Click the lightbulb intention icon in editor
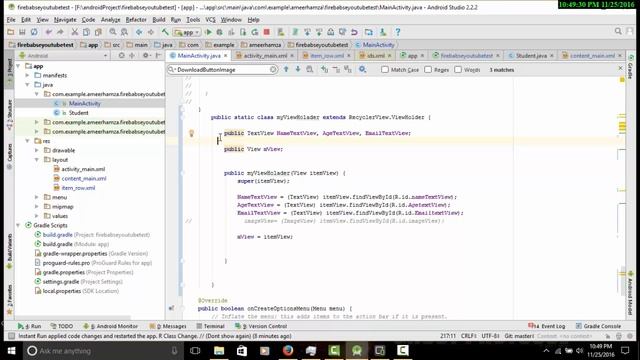The image size is (640, 360). 191,133
